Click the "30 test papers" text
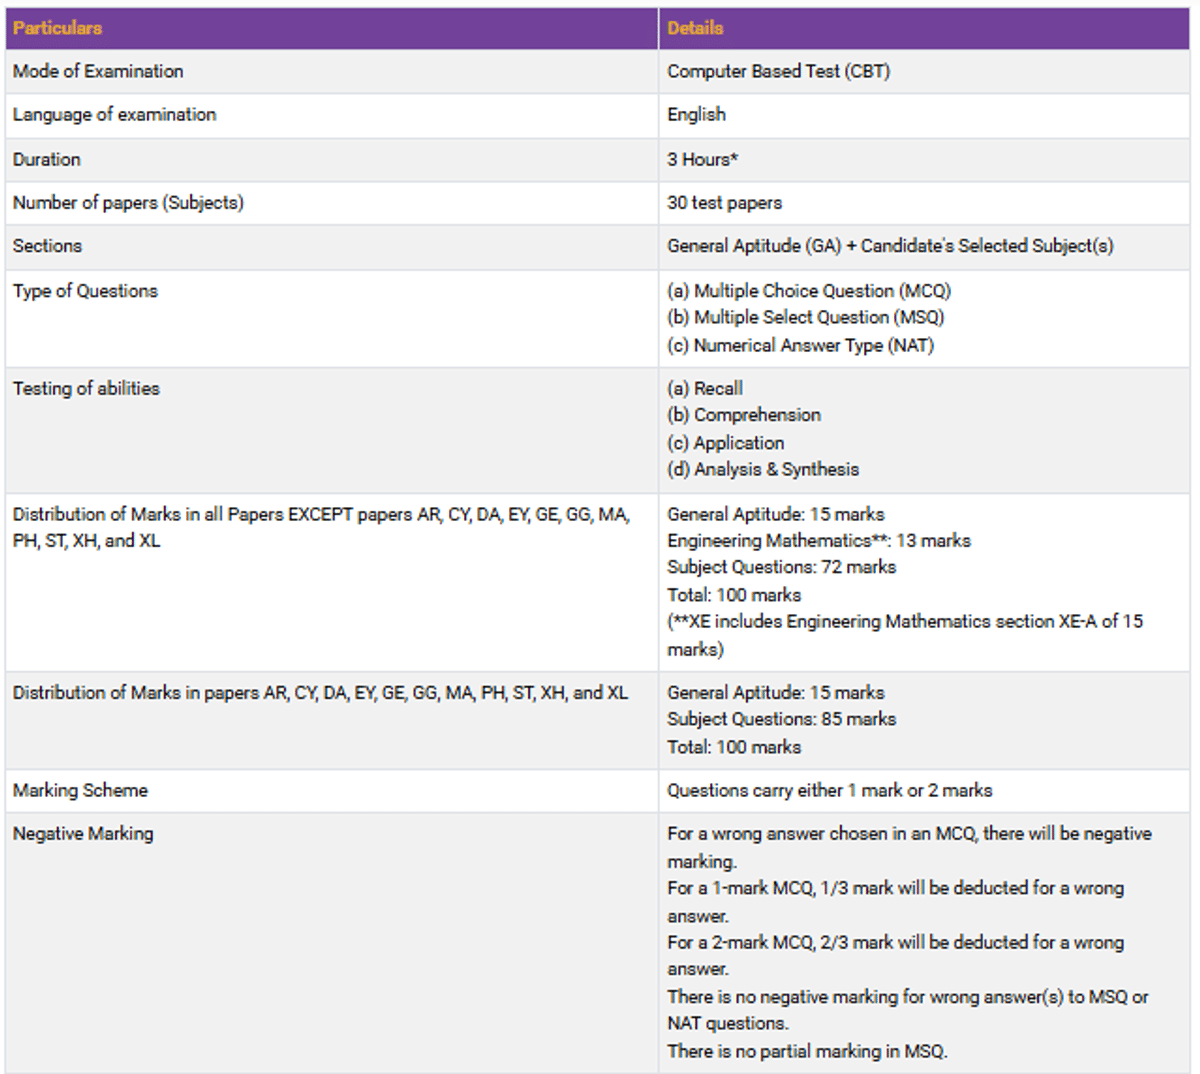The width and height of the screenshot is (1200, 1074). 724,202
